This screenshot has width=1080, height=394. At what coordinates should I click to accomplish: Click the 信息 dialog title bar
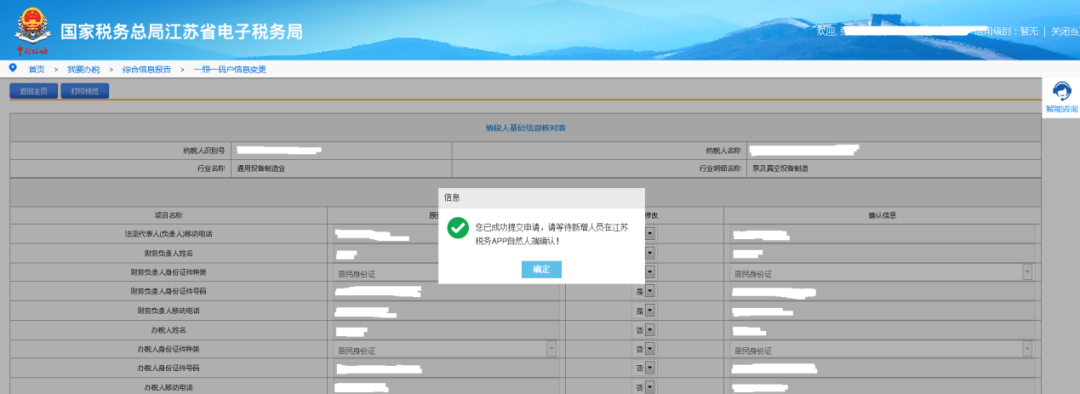pos(541,198)
